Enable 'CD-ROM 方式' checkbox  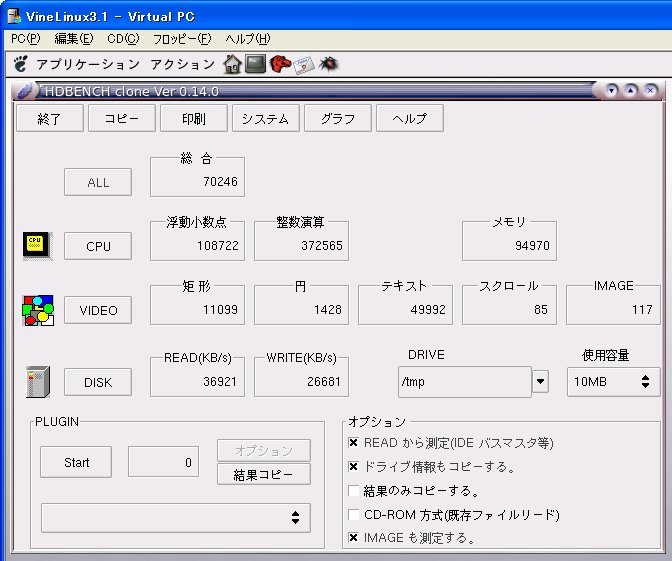(x=354, y=514)
